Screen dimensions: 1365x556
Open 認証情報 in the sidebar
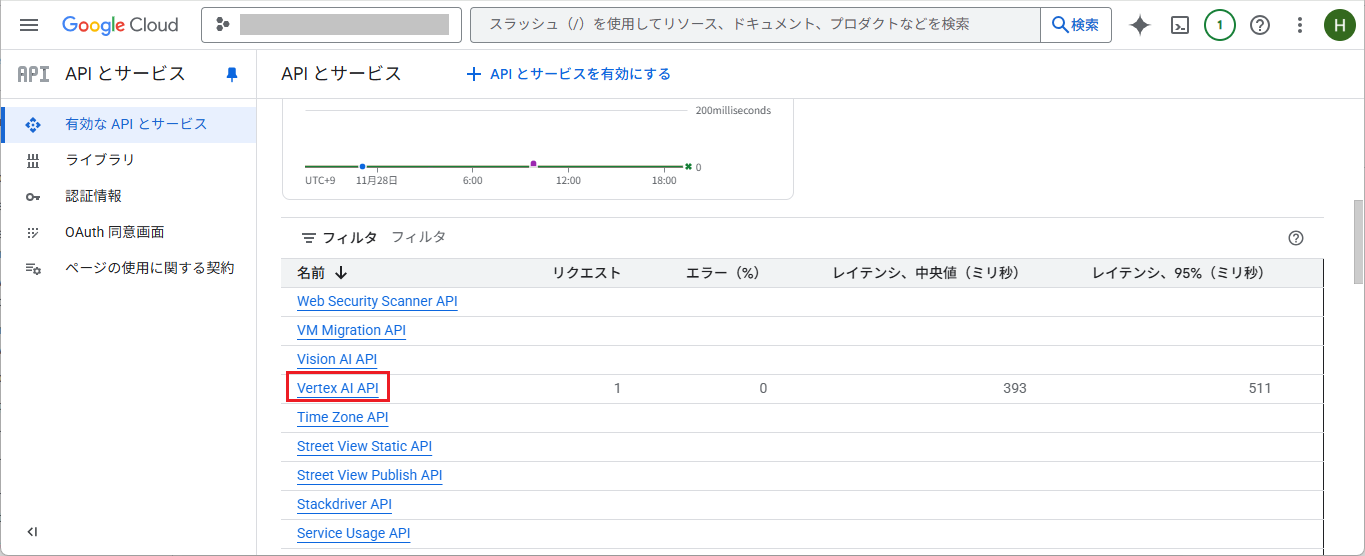coord(128,196)
